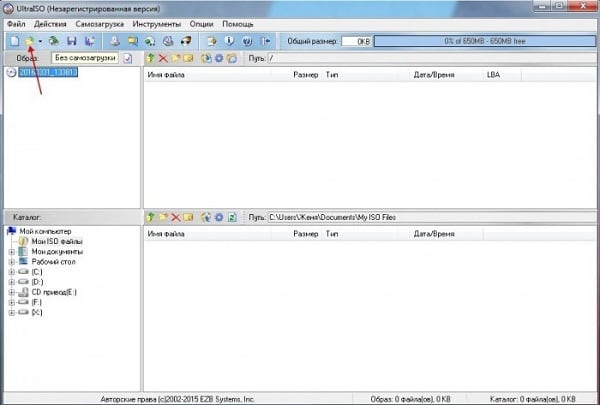Viewport: 600px width, 405px height.
Task: Expand the (C:) drive node
Action: point(12,272)
